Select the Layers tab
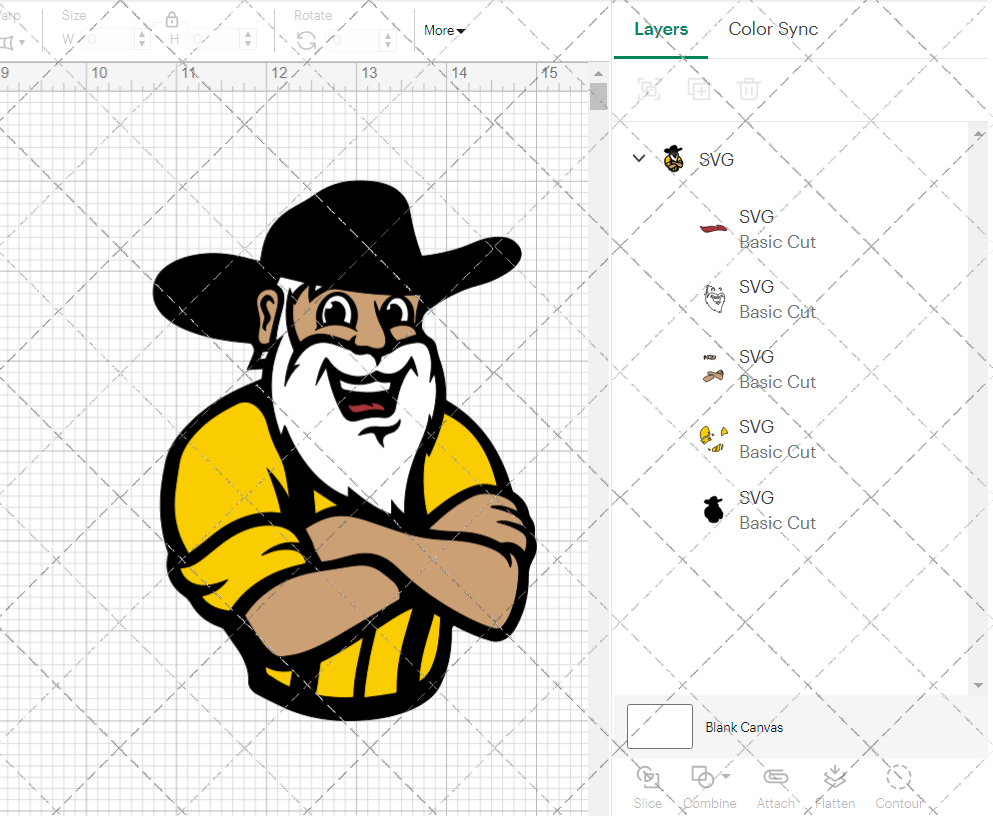Image resolution: width=993 pixels, height=816 pixels. coord(661,29)
